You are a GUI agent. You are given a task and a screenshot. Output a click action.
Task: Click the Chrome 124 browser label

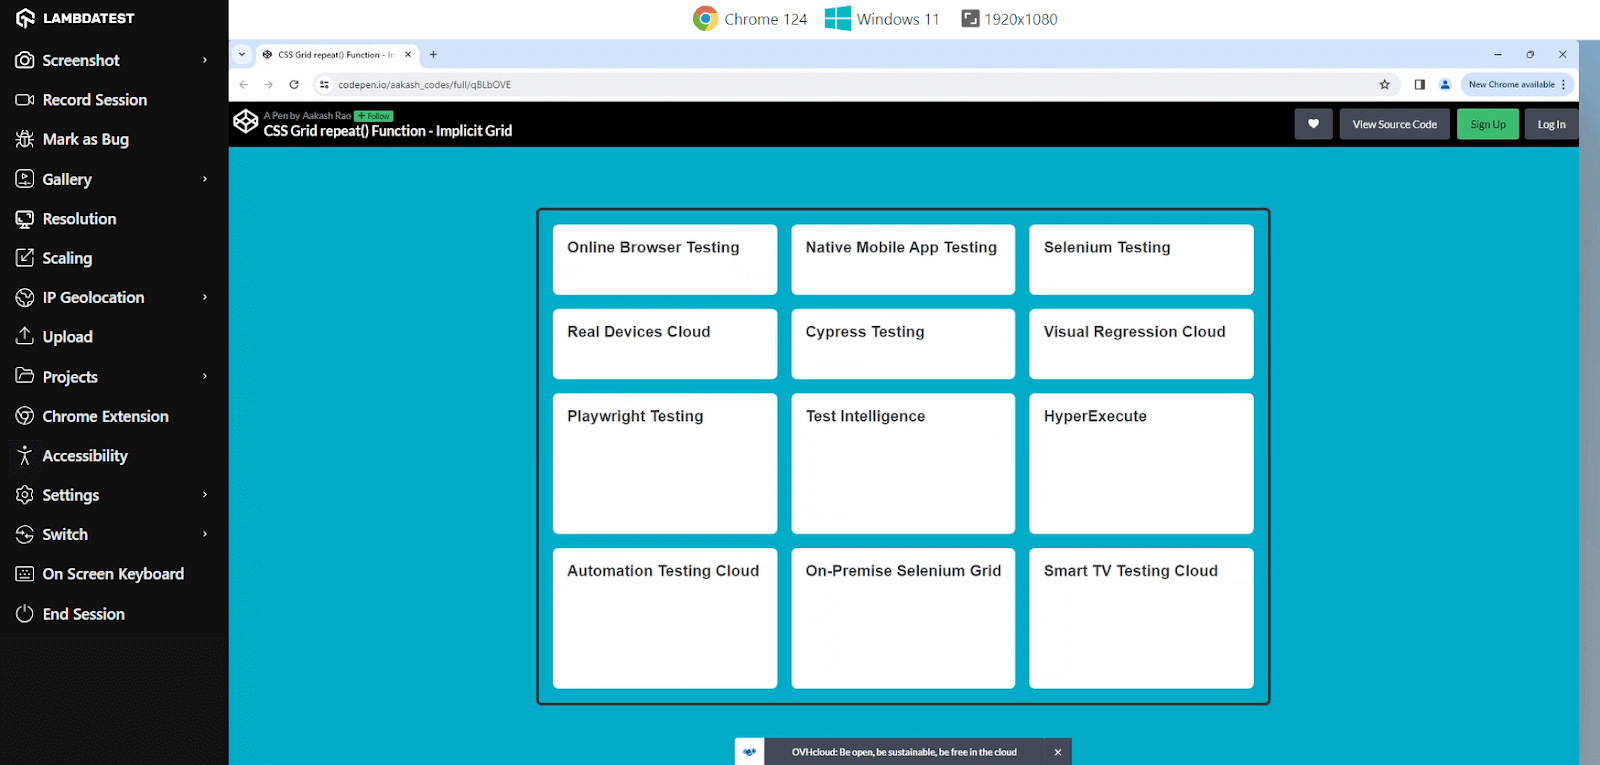[x=750, y=19]
